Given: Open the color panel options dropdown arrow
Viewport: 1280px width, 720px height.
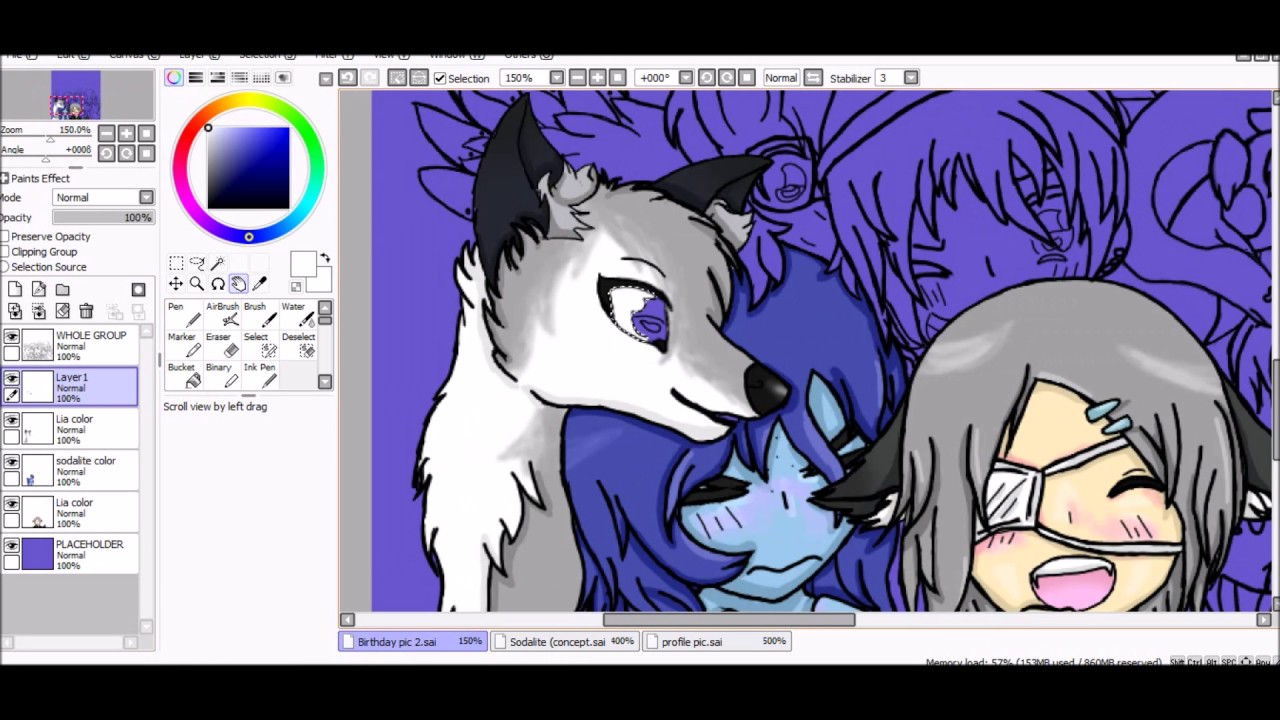Looking at the screenshot, I should (326, 78).
